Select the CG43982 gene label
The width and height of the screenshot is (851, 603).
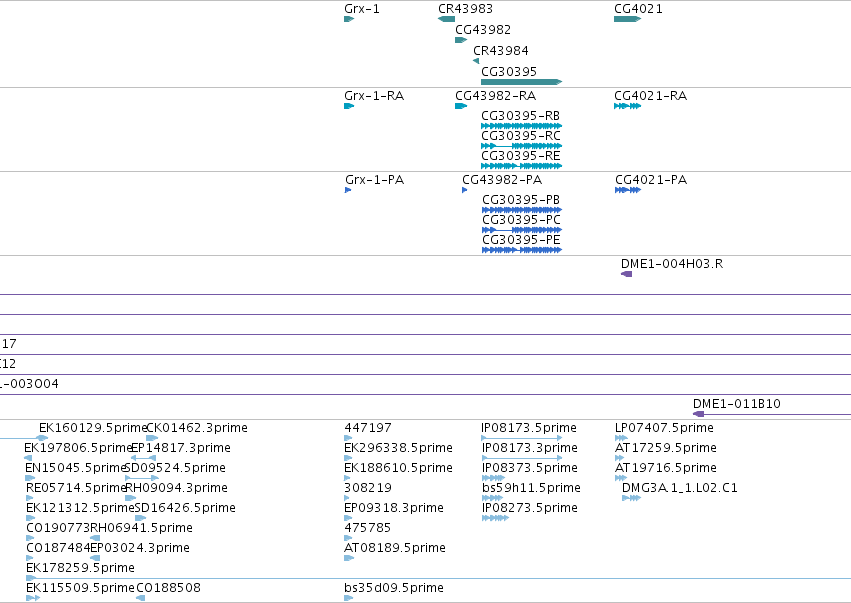(482, 29)
